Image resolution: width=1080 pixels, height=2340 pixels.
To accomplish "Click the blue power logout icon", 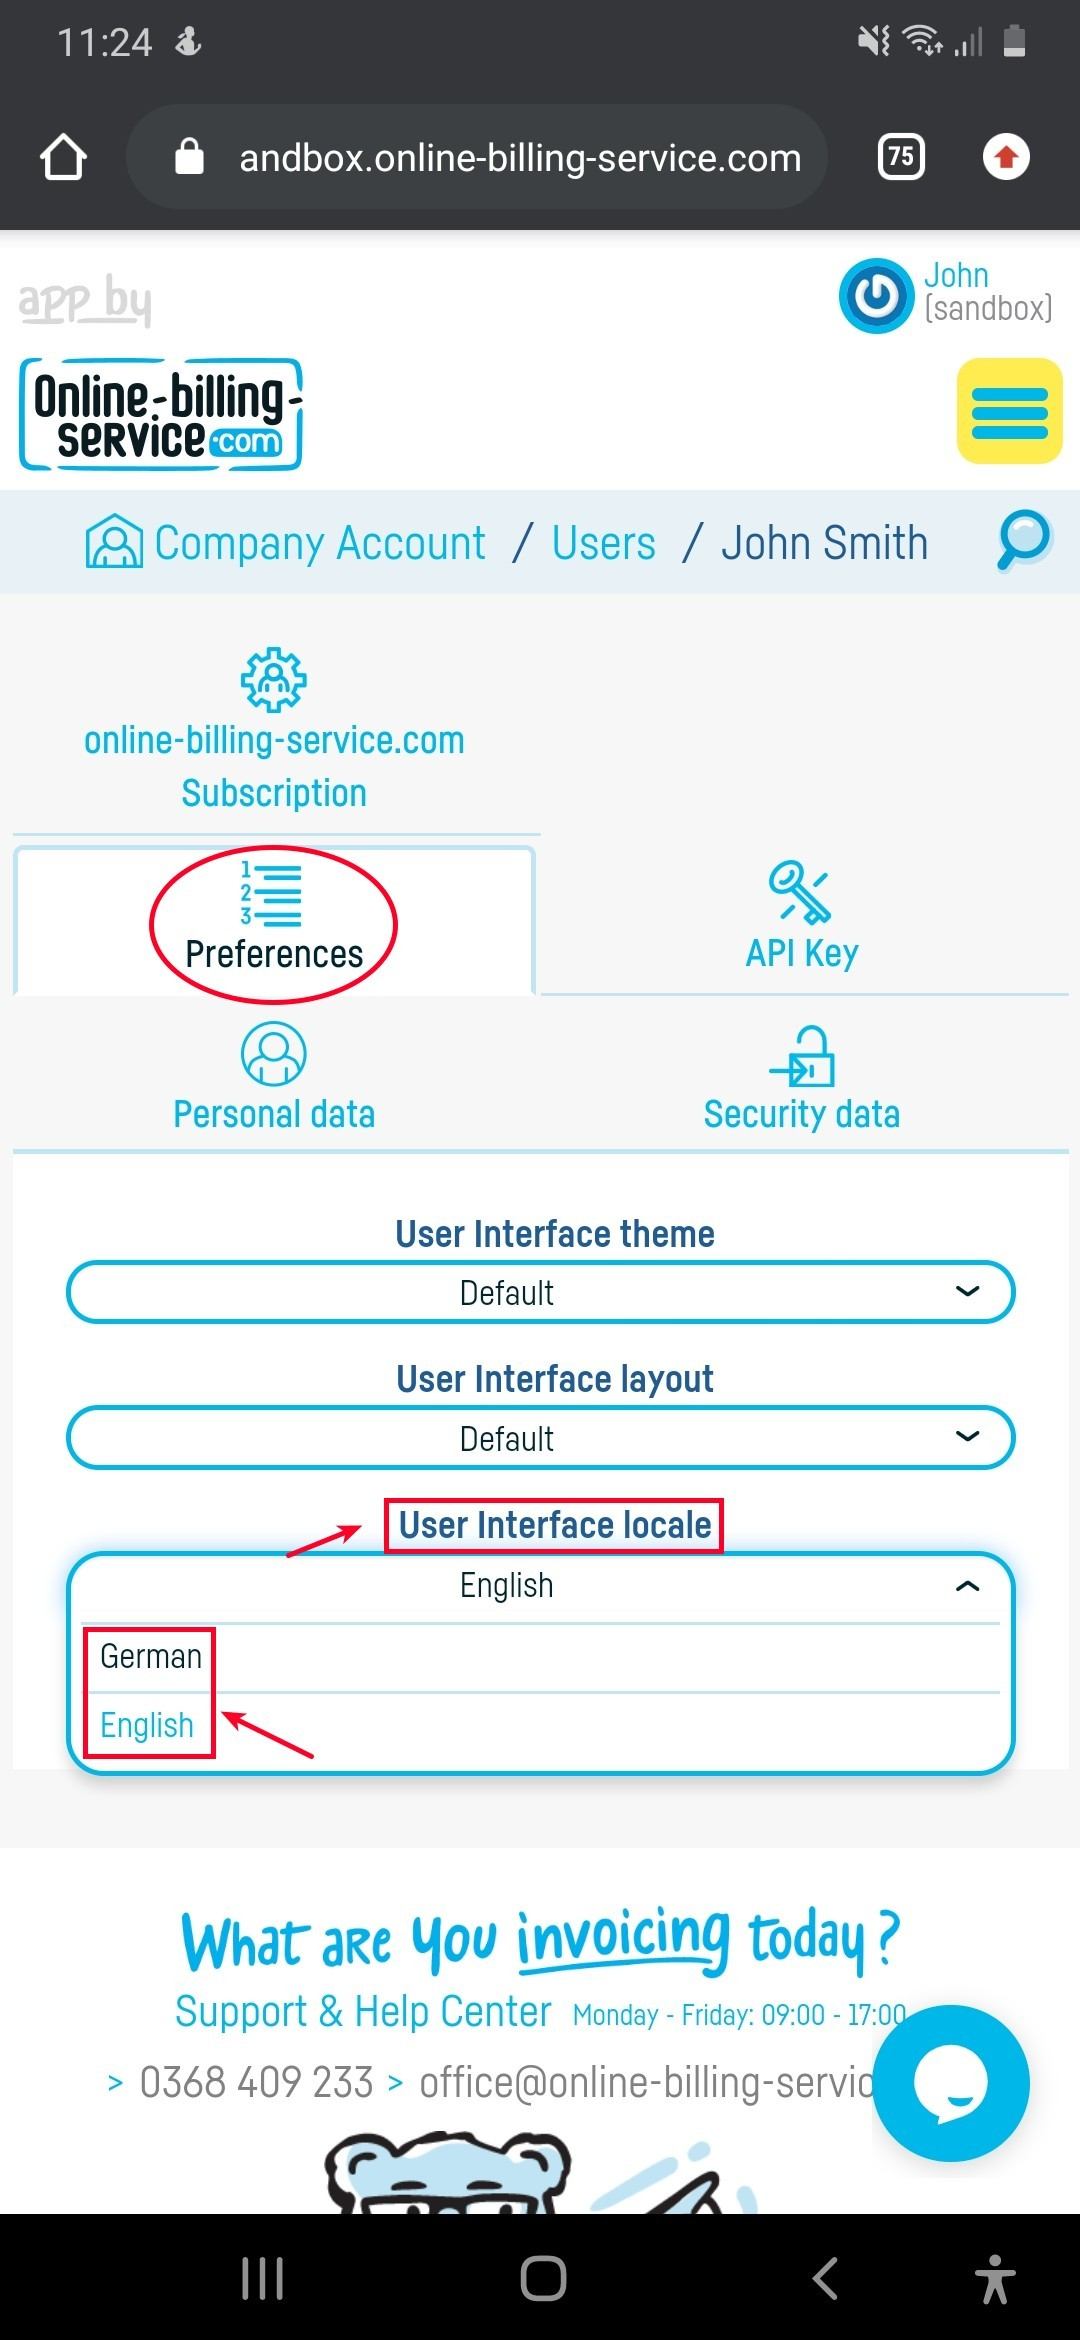I will point(877,296).
